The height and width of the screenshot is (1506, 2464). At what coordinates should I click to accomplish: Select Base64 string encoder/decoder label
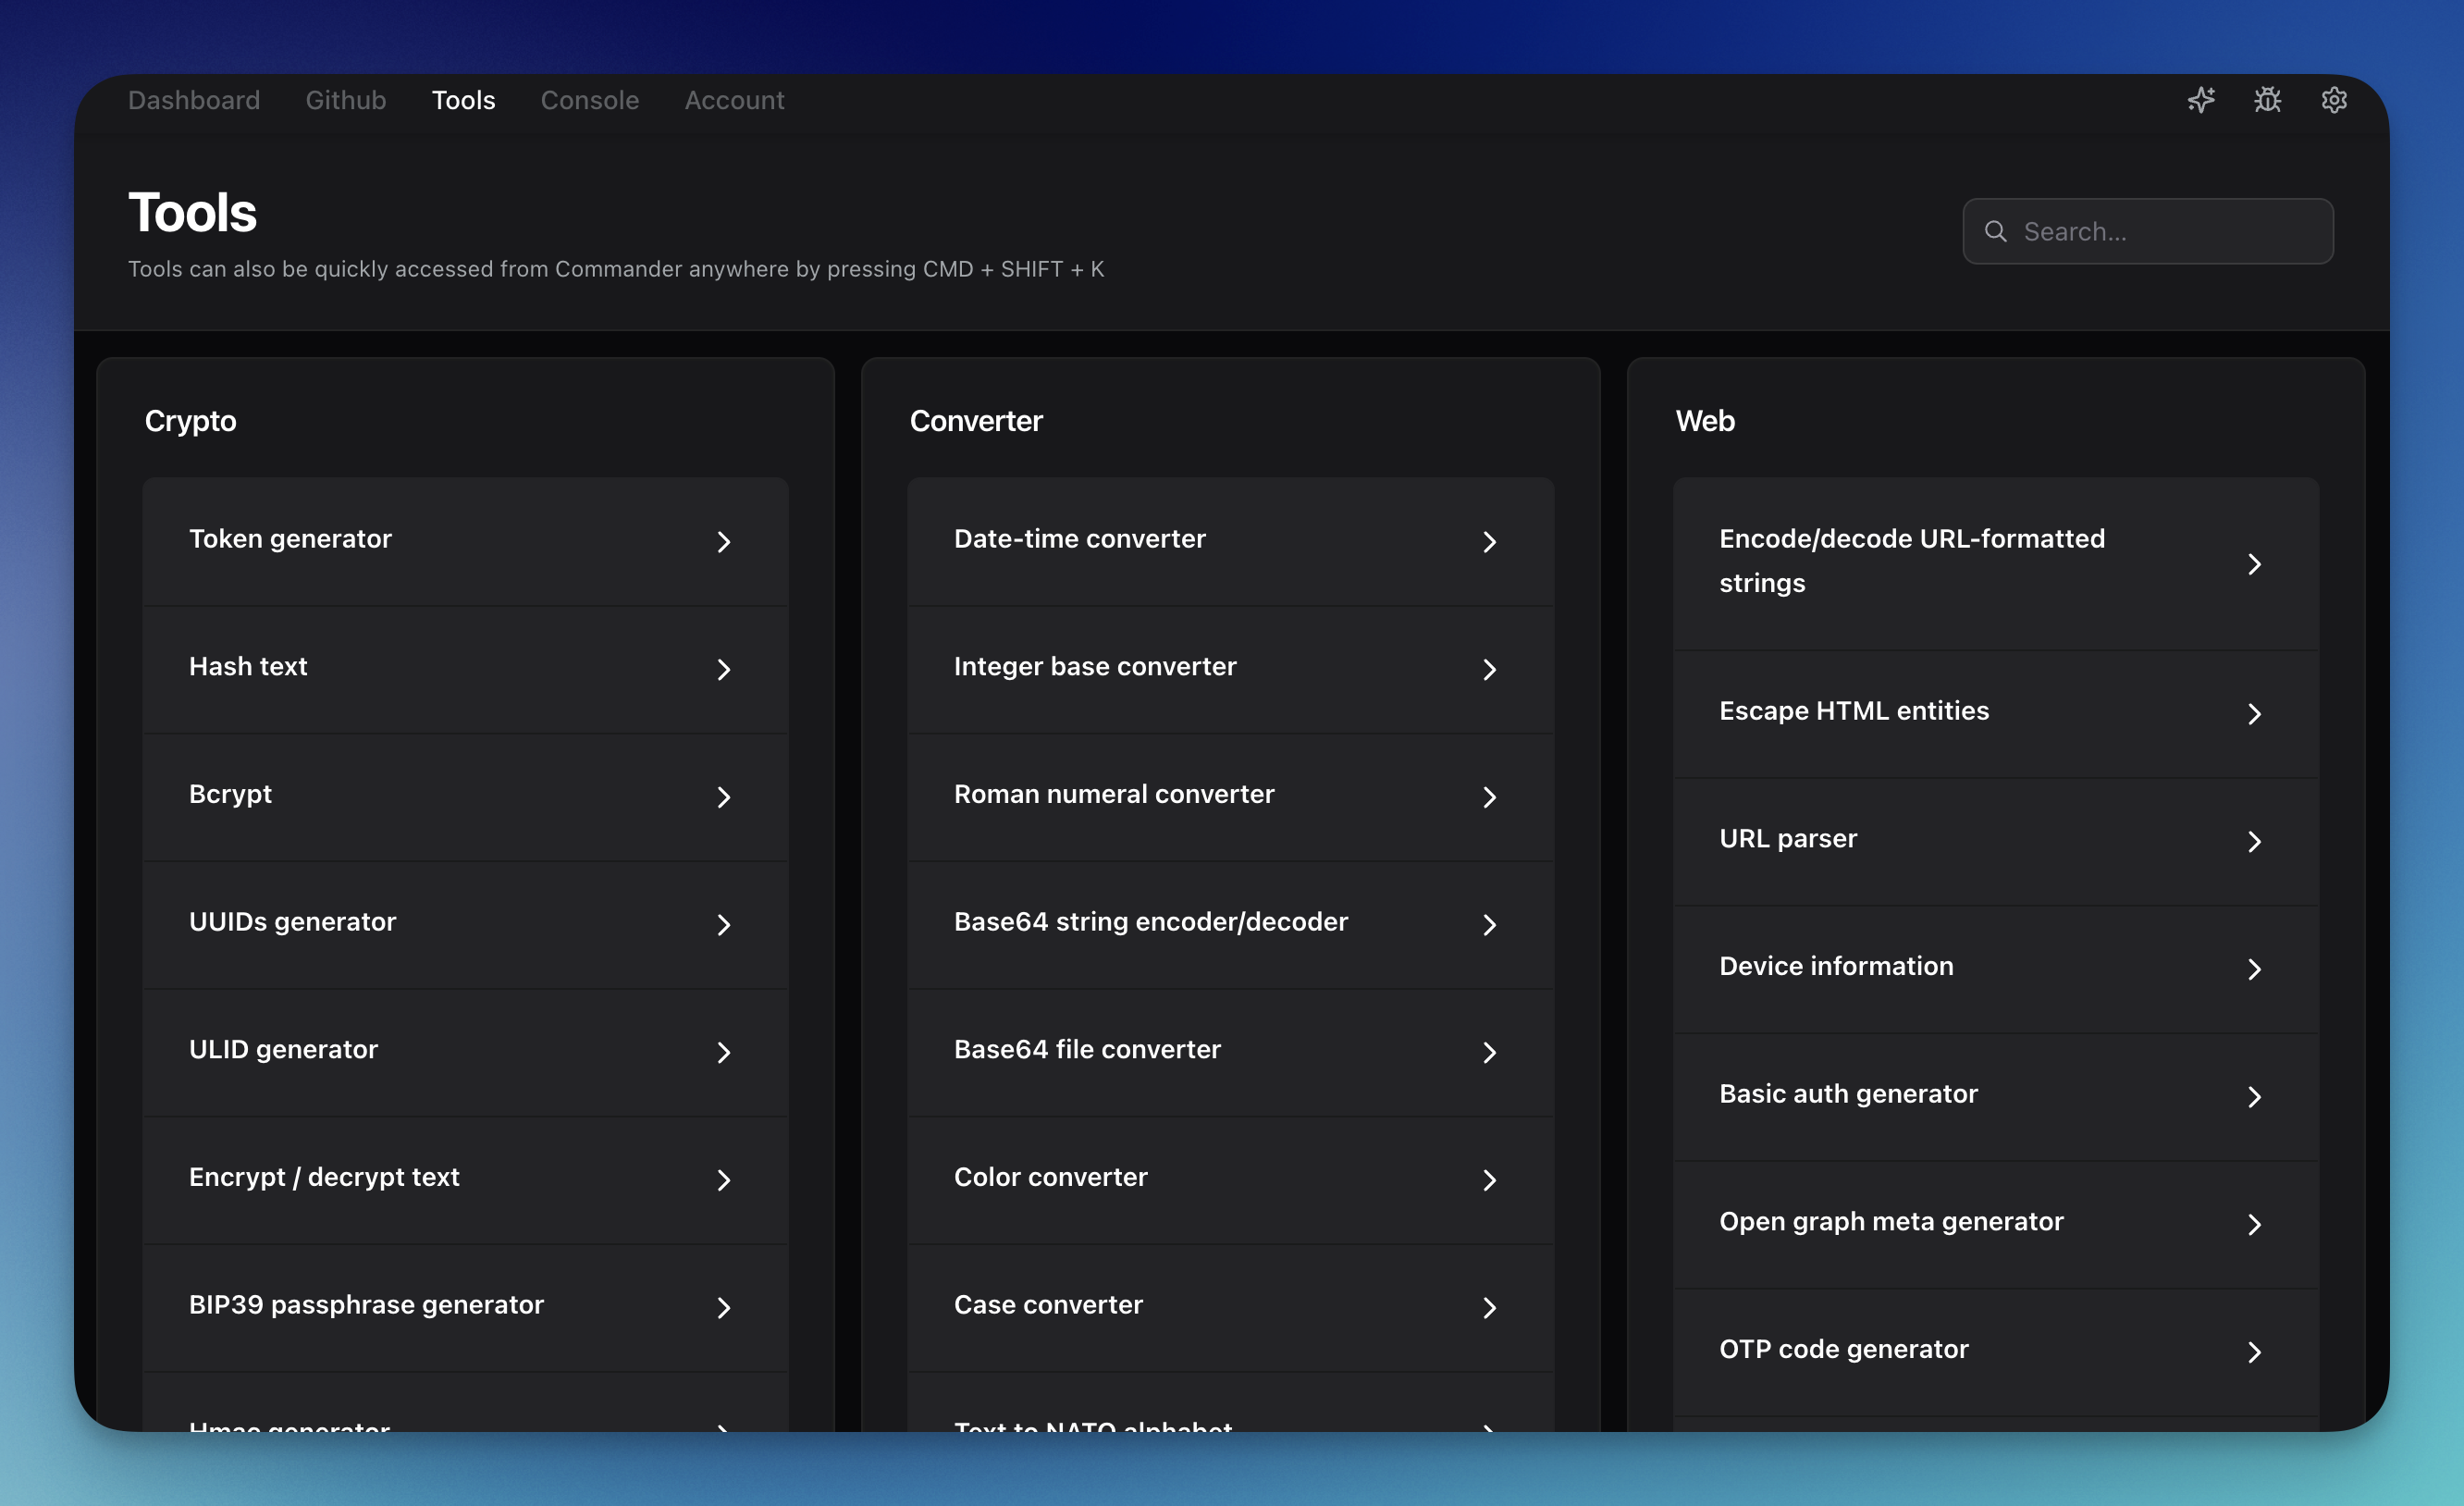tap(1151, 922)
